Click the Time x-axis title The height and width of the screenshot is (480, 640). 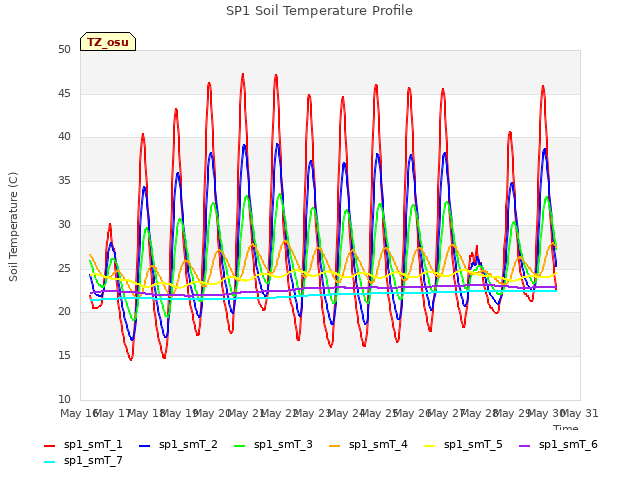pyautogui.click(x=566, y=427)
